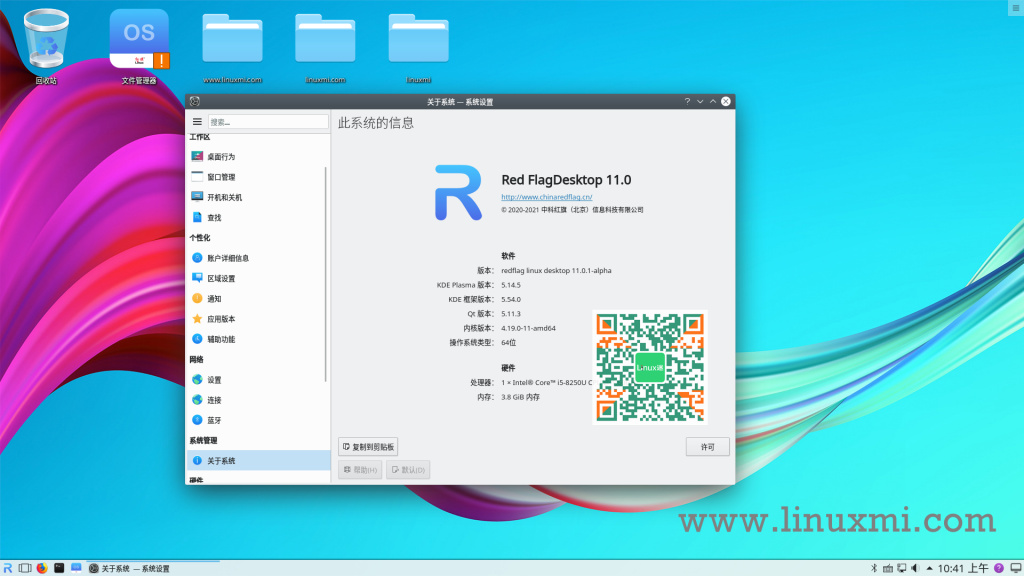1024x576 pixels.
Task: Open 设置 under the 网络 section
Action: point(258,379)
